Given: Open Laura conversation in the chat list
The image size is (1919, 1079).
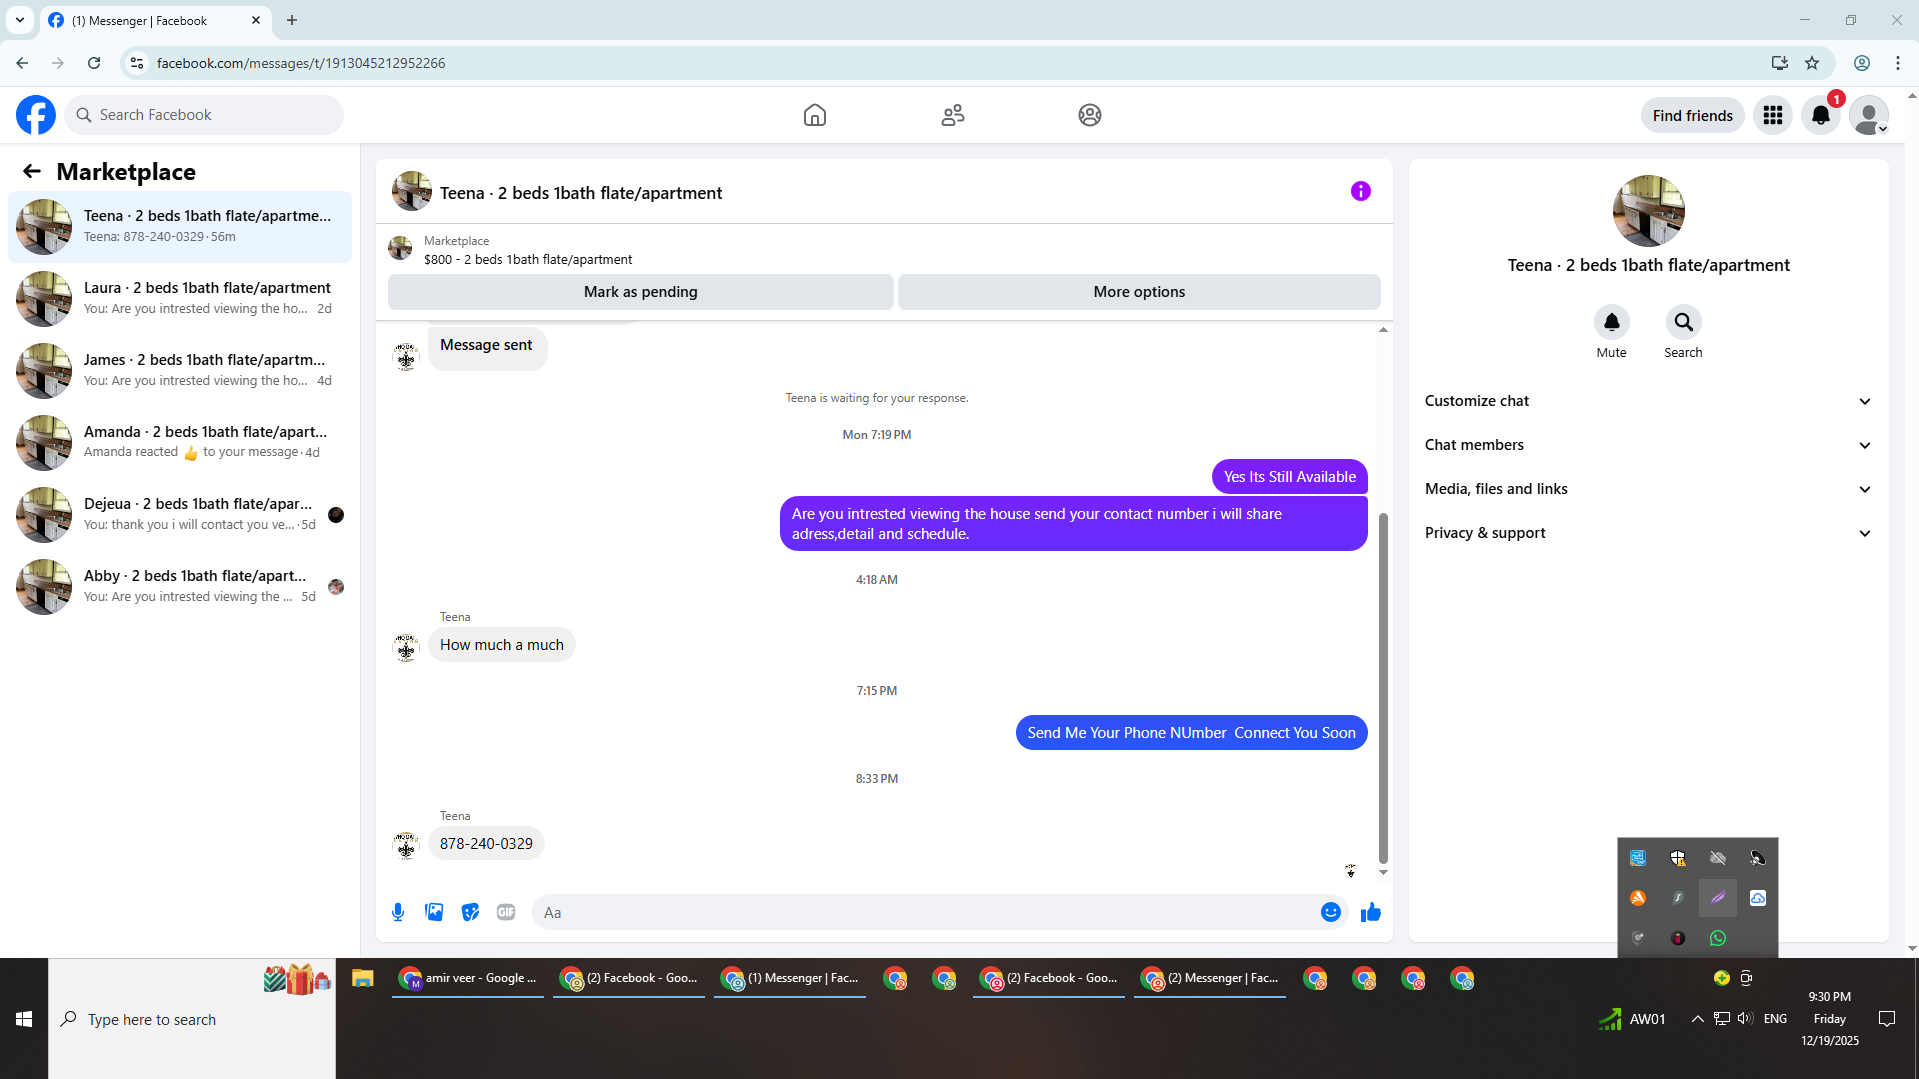Looking at the screenshot, I should click(180, 299).
